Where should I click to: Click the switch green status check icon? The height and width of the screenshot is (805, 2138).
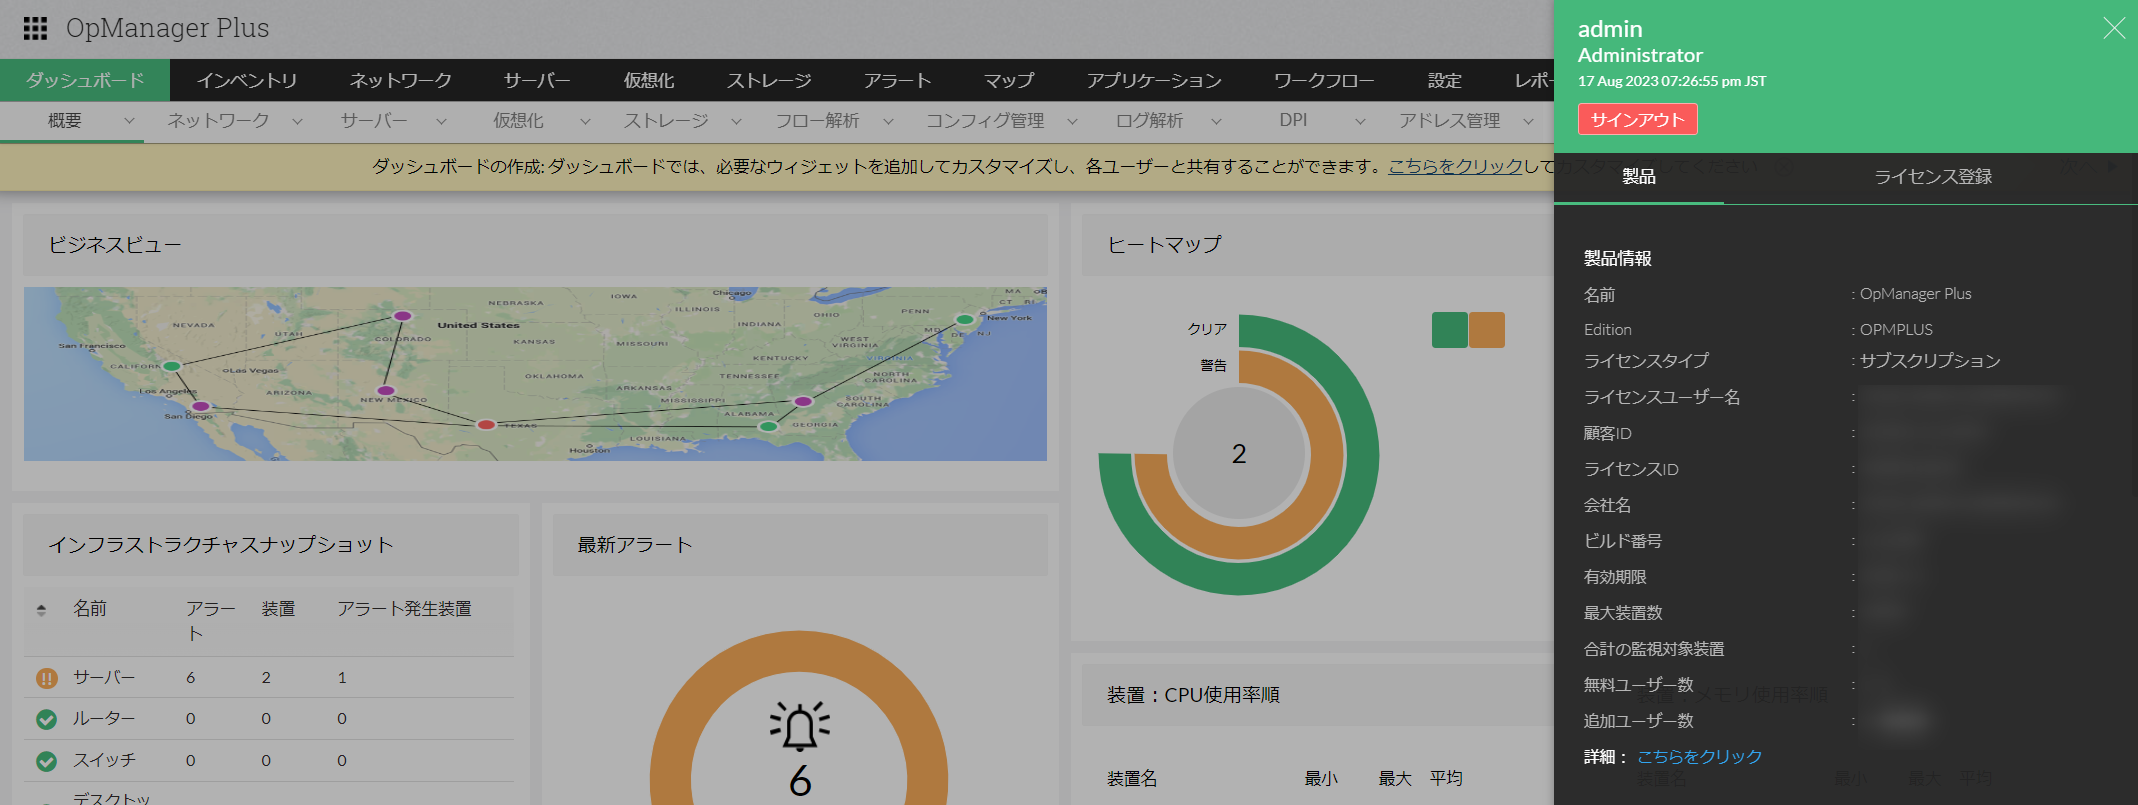[46, 761]
